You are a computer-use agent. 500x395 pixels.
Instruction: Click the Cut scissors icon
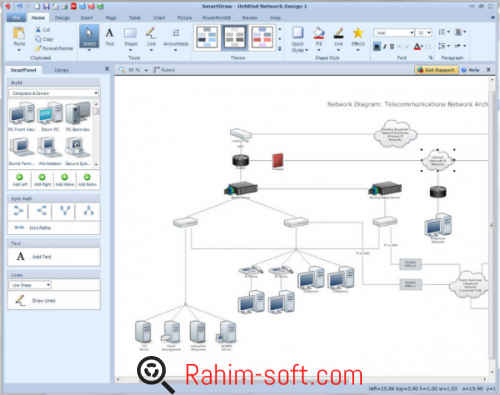38,30
